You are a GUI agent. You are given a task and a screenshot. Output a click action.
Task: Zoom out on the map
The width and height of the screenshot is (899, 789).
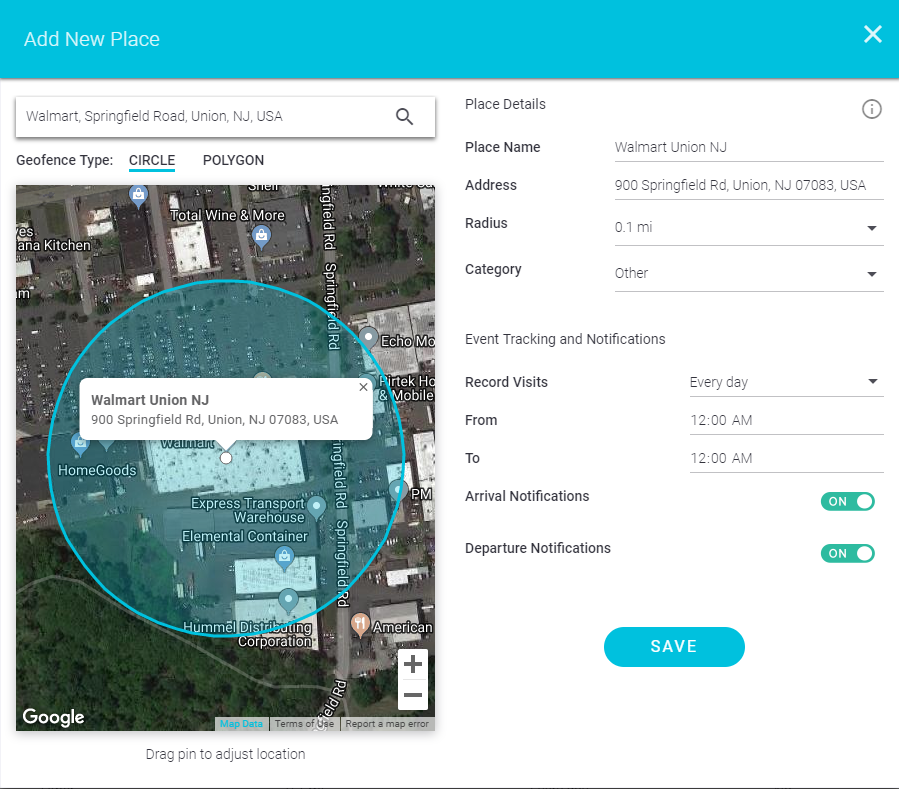(x=413, y=695)
